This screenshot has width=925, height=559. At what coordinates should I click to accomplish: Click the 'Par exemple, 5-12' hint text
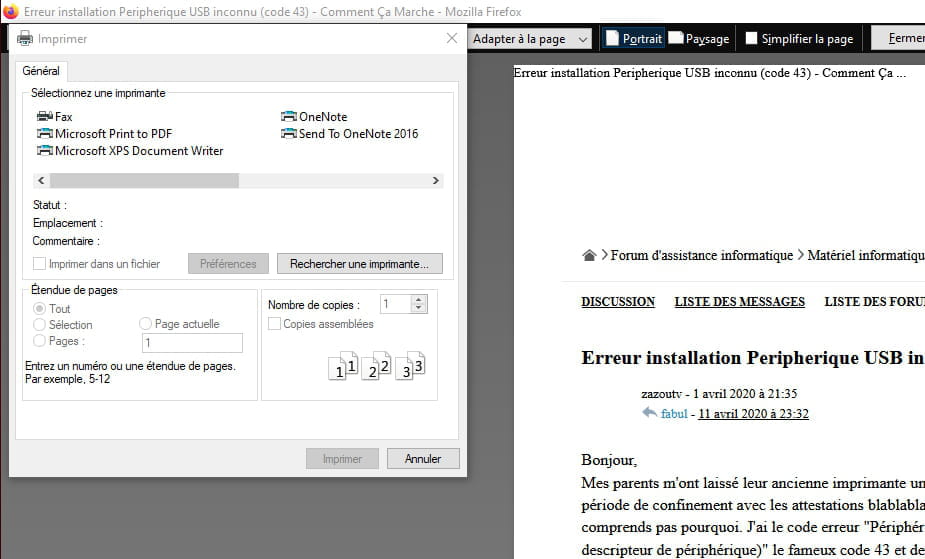point(67,379)
